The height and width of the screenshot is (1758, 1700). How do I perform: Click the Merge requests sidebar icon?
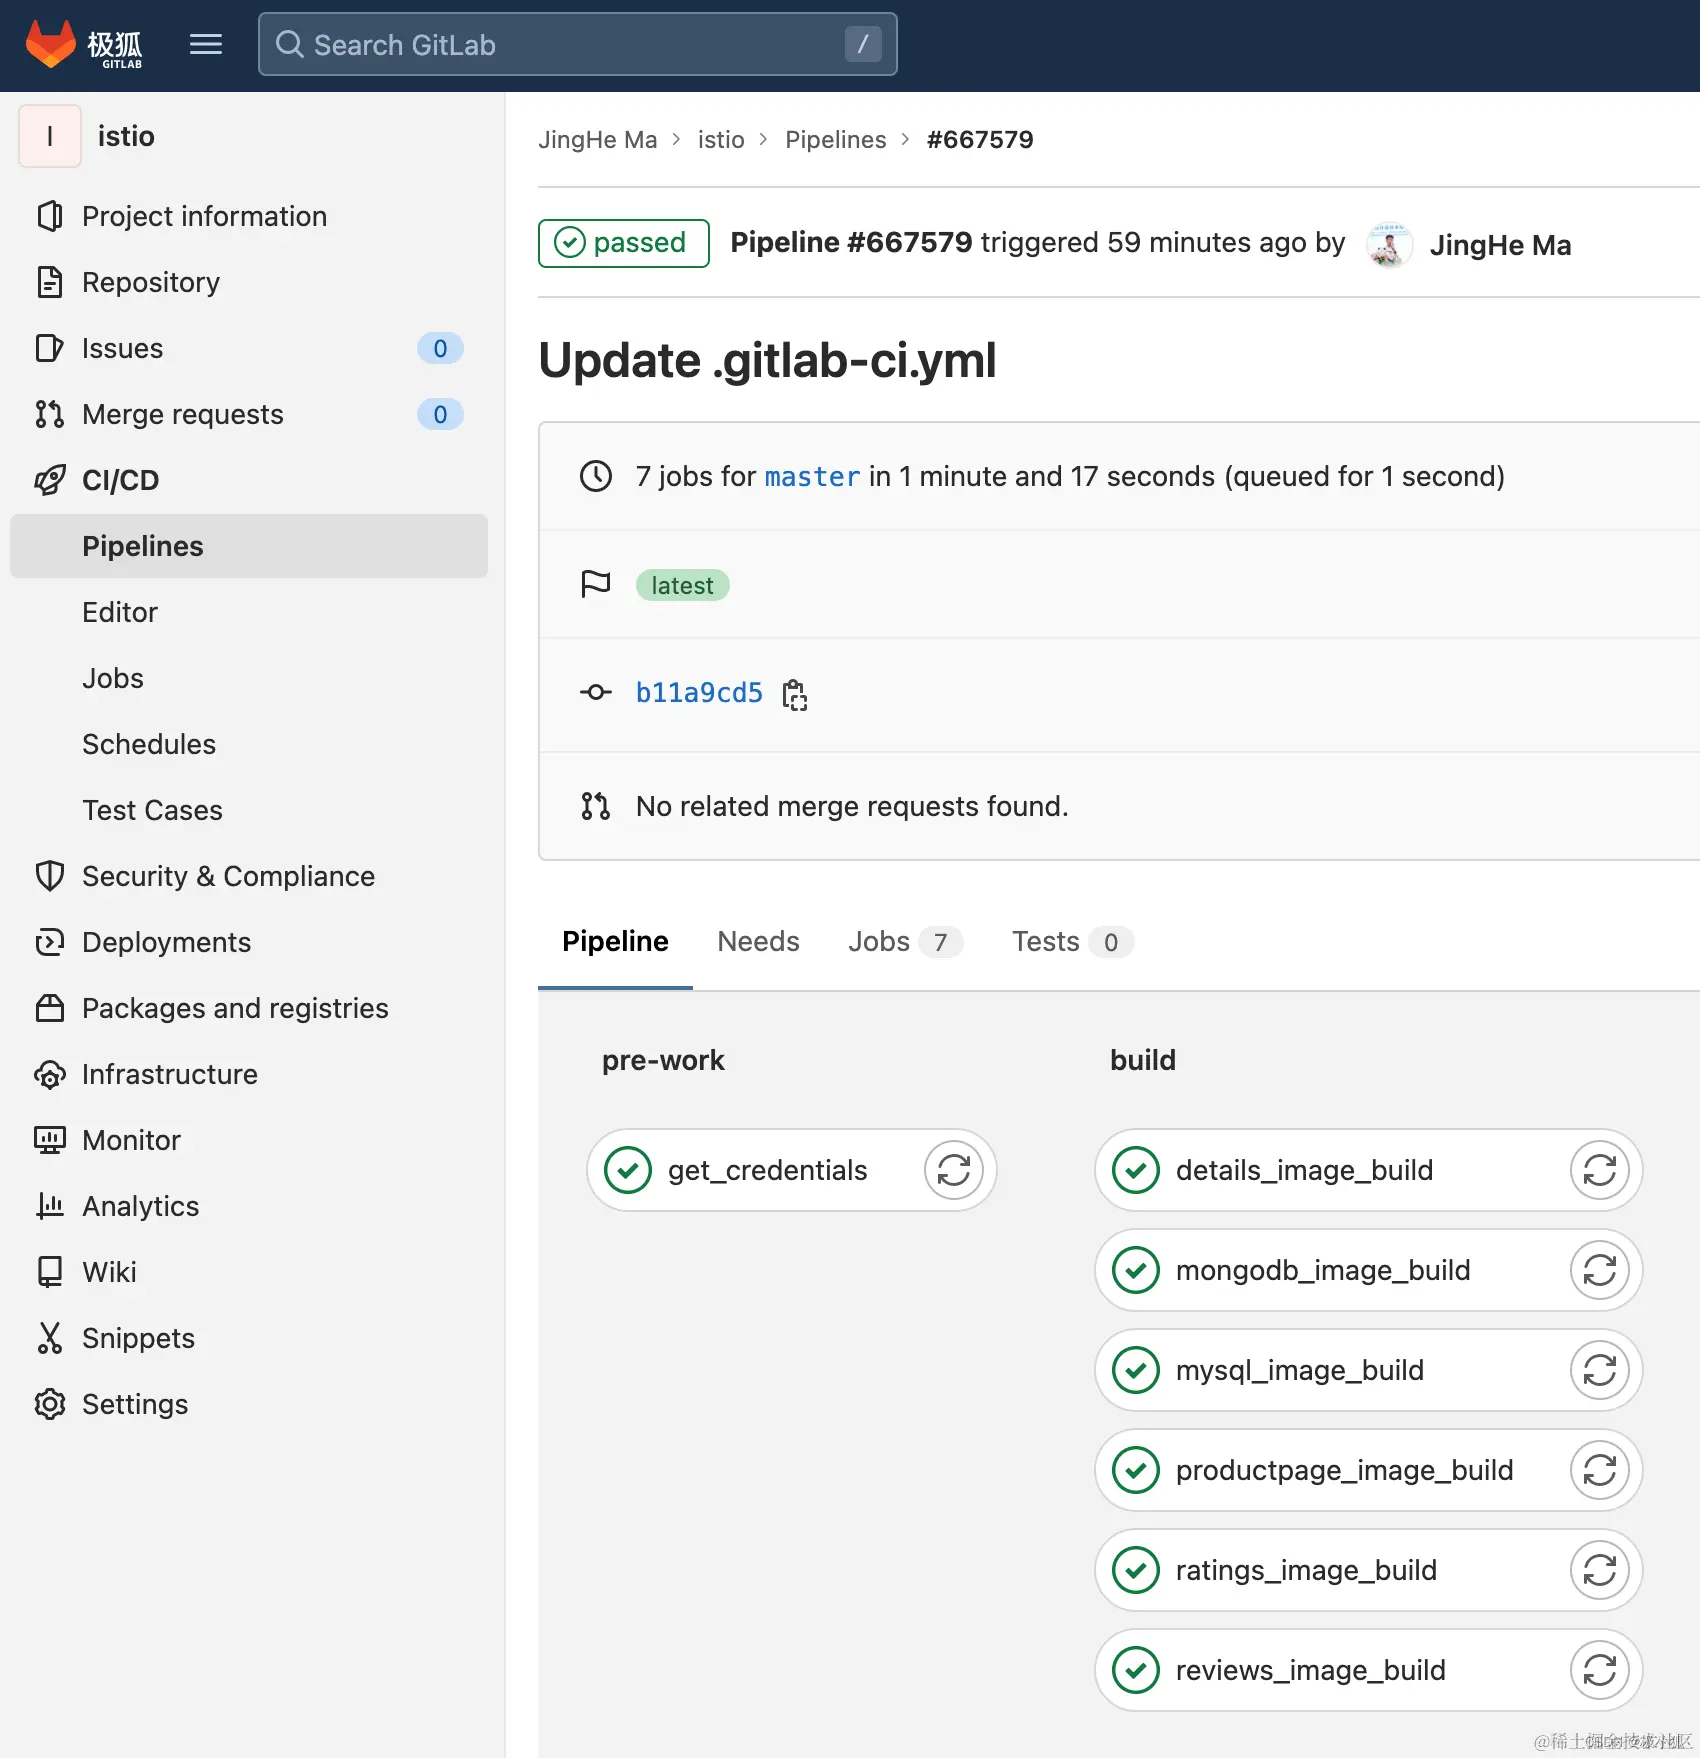[50, 414]
